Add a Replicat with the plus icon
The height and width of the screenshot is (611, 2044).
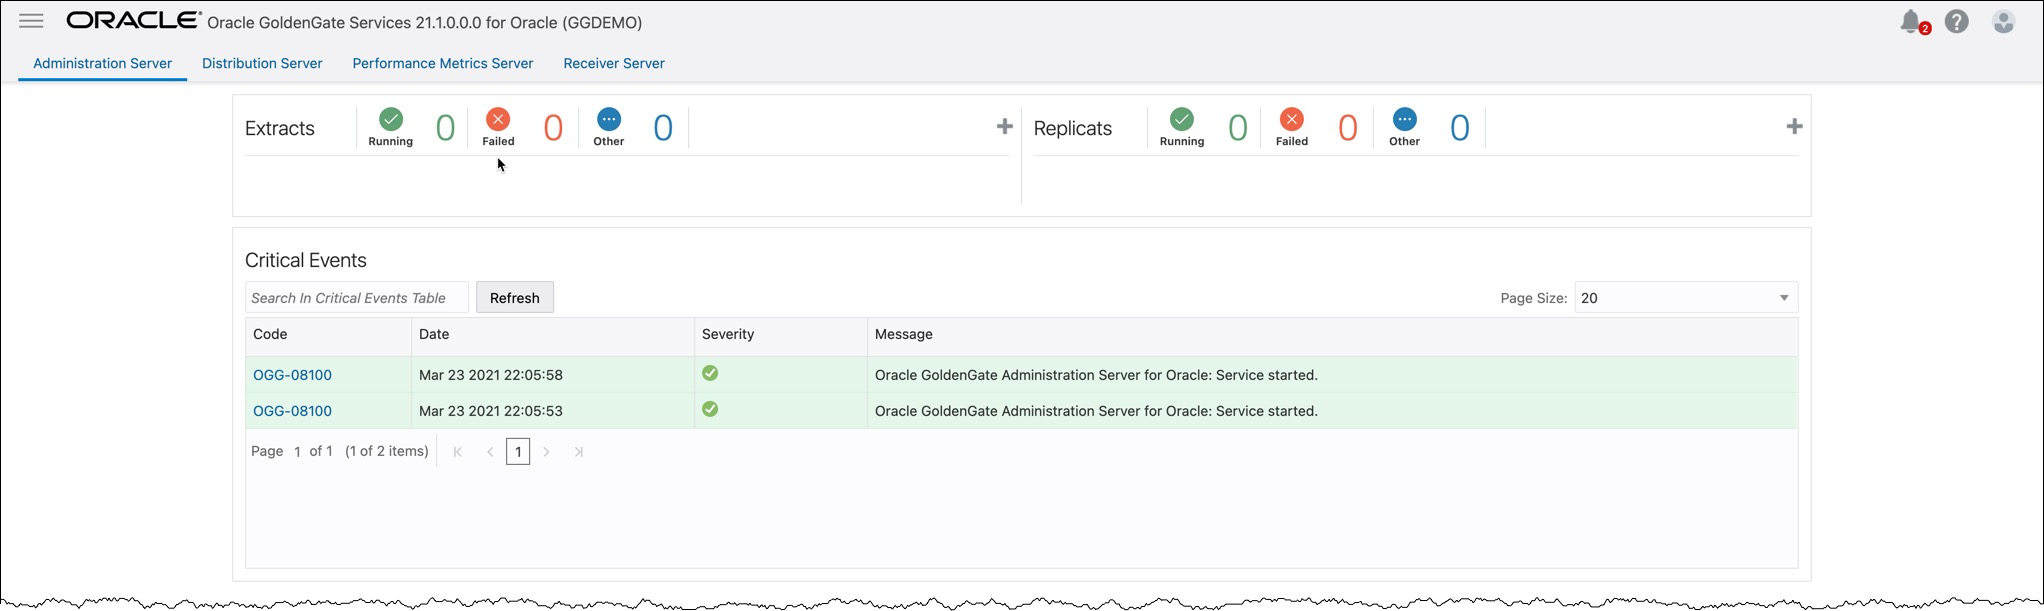(x=1794, y=126)
